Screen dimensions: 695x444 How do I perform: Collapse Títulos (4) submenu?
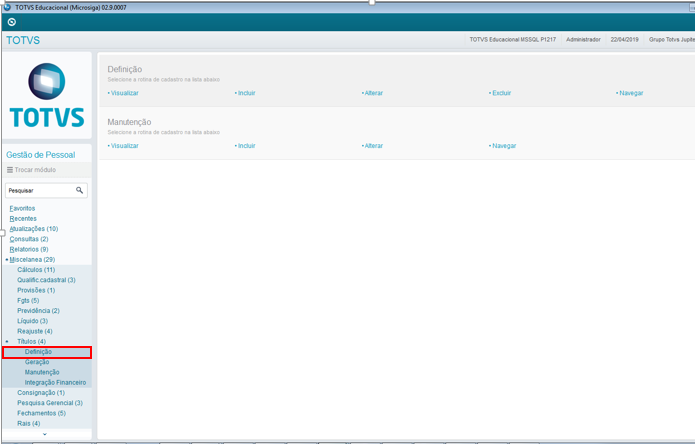pos(31,341)
